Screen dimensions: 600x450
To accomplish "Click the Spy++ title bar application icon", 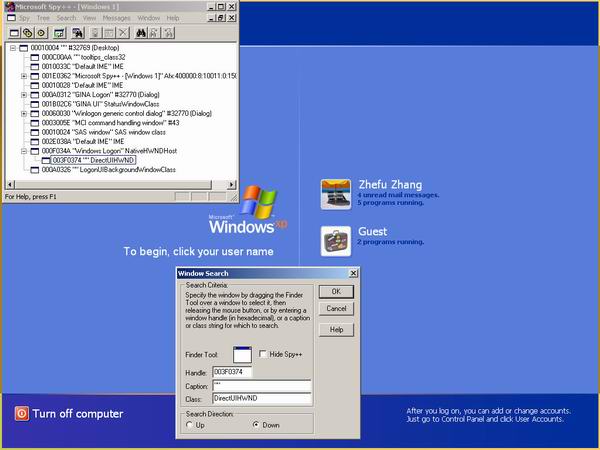I will point(10,7).
